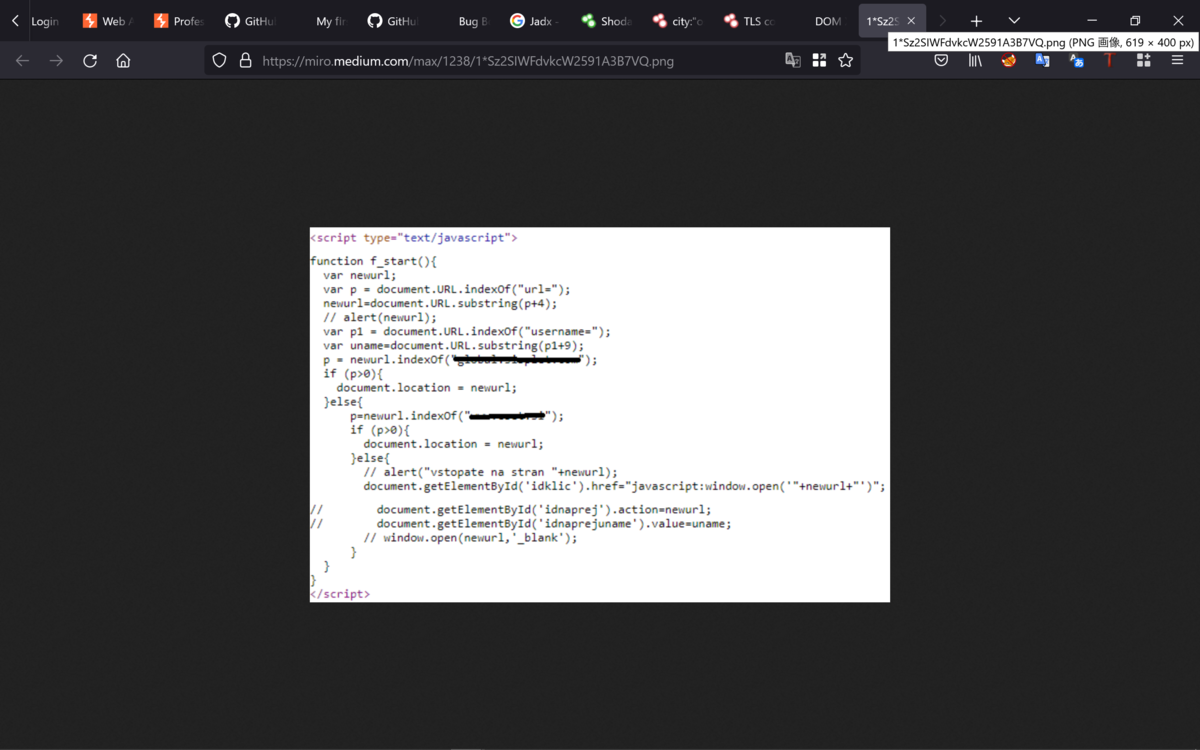Open the orange fox extension icon

pyautogui.click(x=1009, y=61)
